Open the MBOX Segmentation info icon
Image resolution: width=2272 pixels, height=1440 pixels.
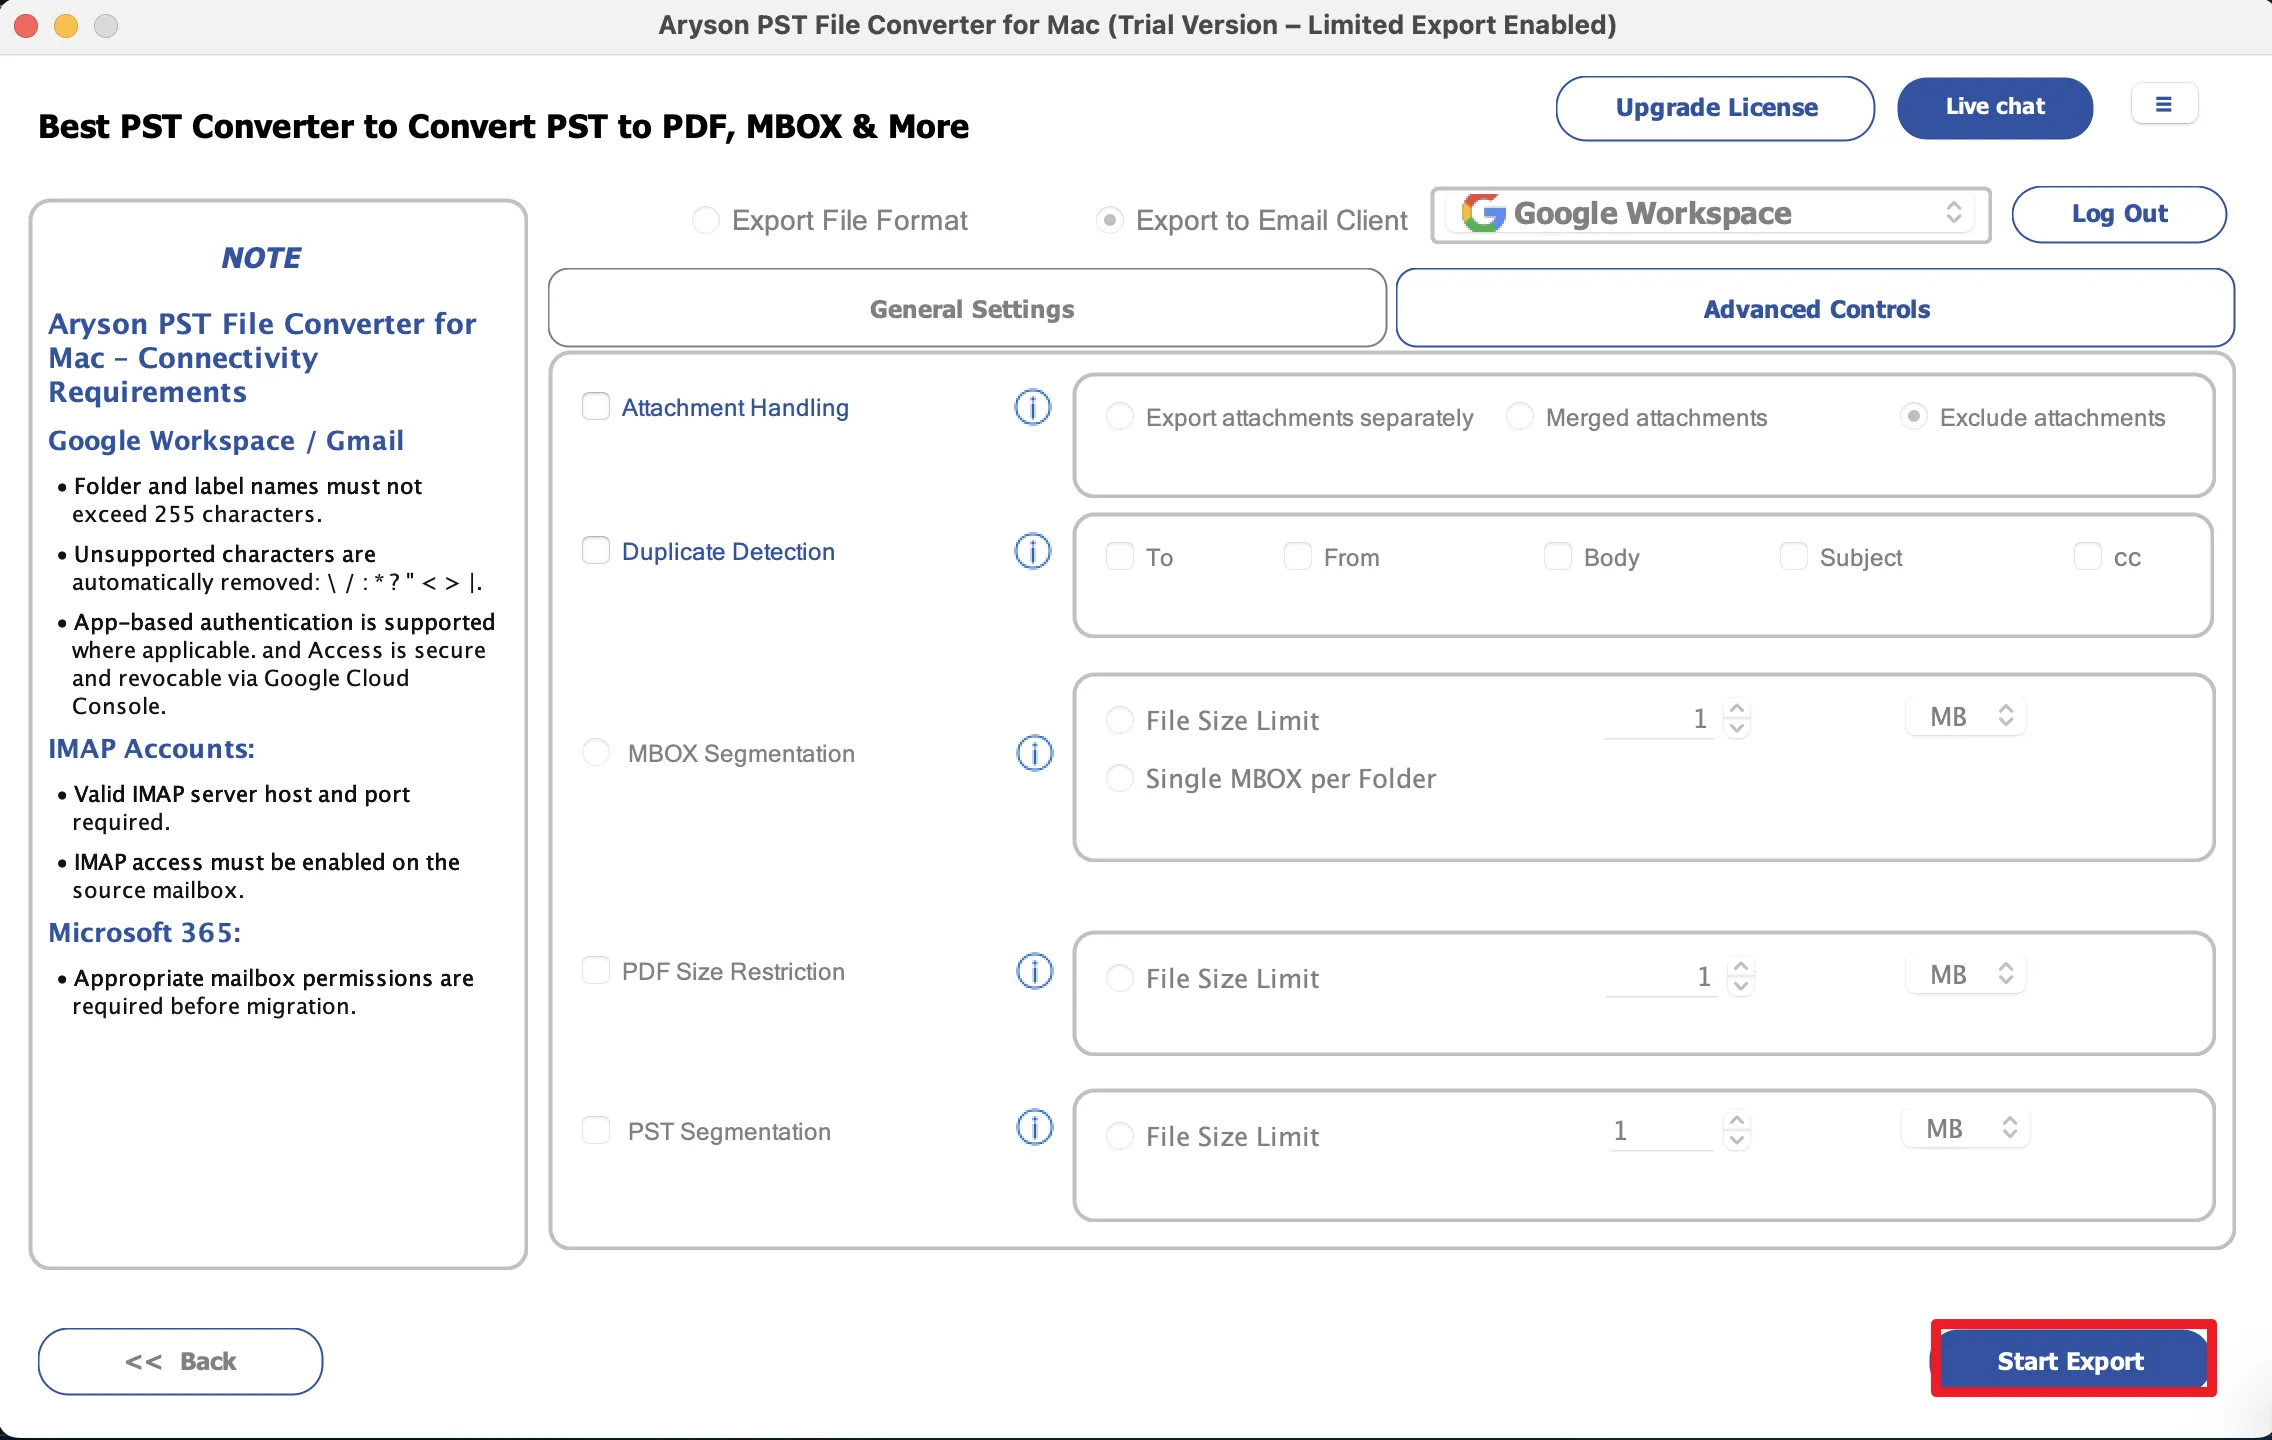pos(1035,753)
